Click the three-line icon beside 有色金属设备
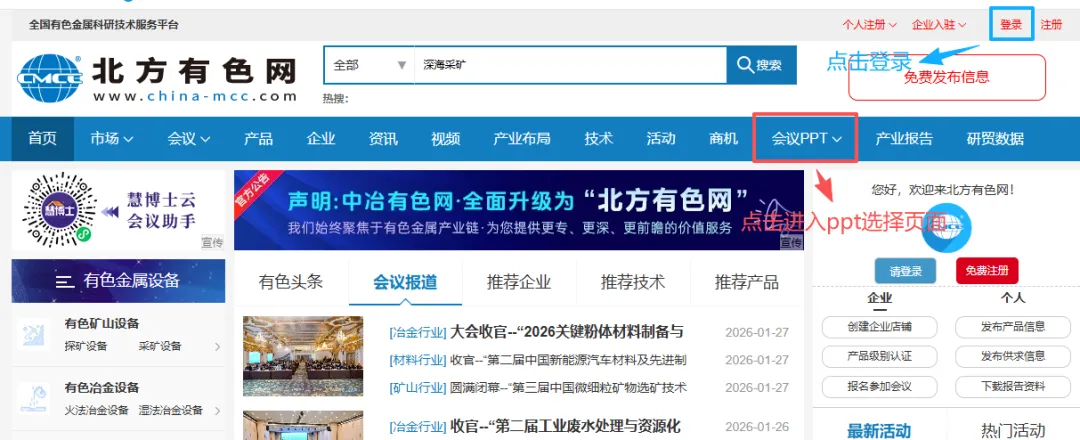The width and height of the screenshot is (1080, 440). click(65, 281)
